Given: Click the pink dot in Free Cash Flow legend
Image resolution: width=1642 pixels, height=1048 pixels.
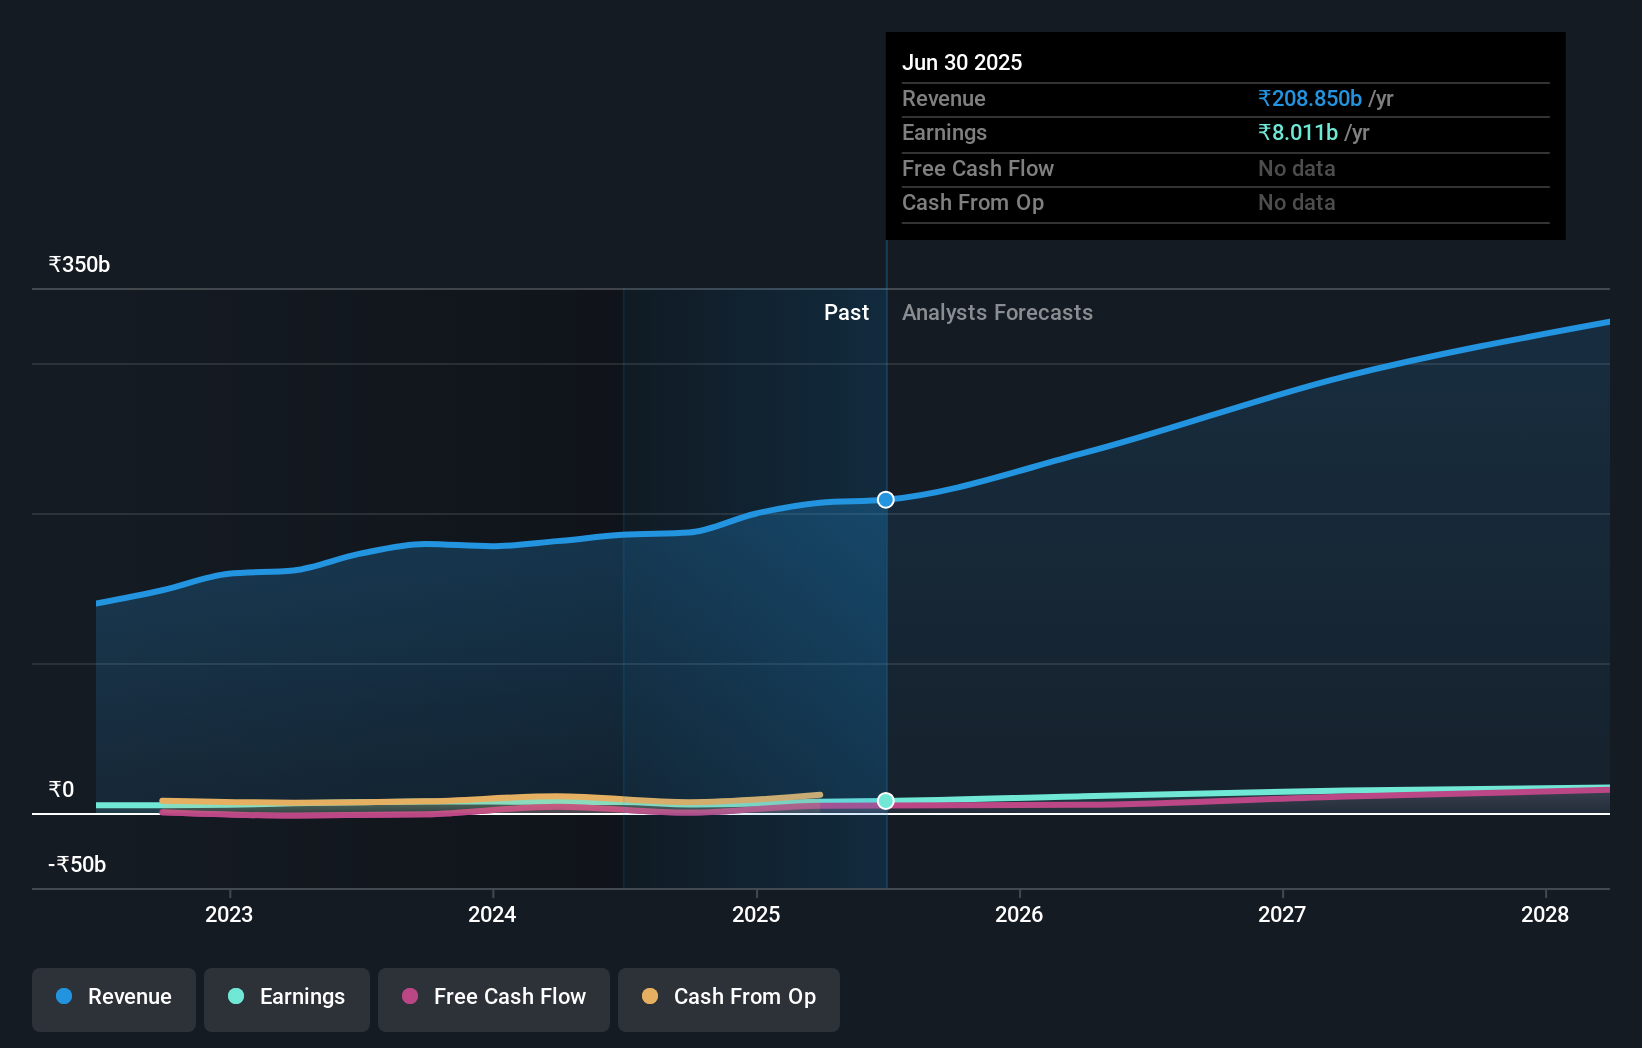Looking at the screenshot, I should tap(410, 996).
